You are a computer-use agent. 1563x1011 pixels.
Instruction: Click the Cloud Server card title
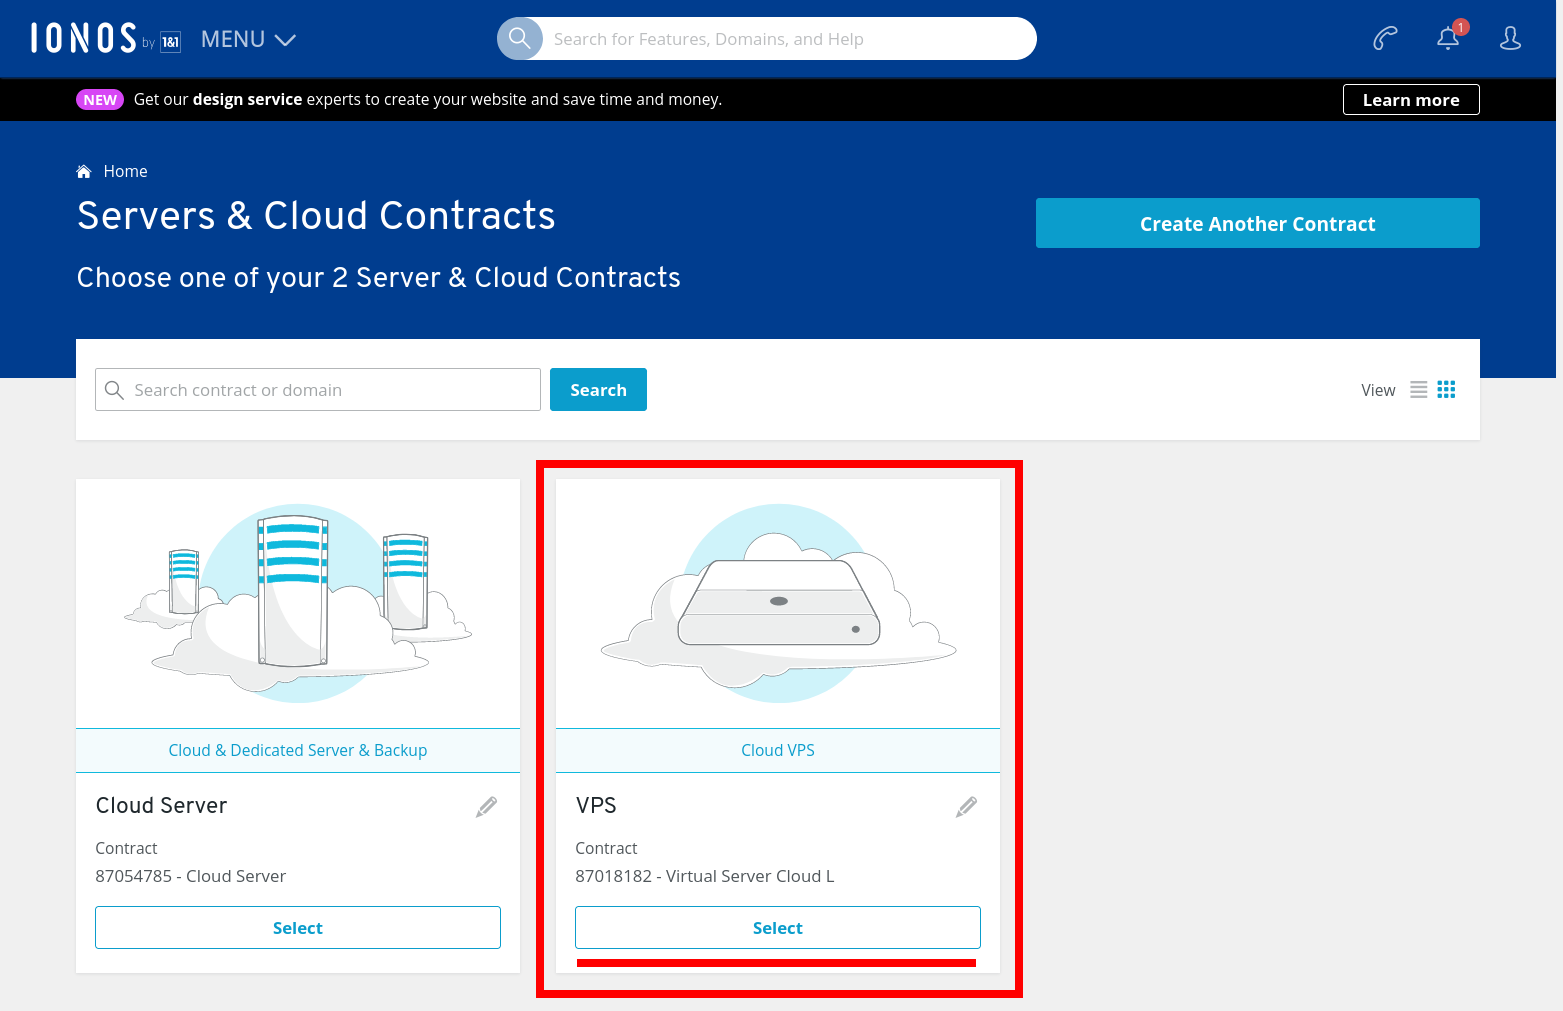161,805
